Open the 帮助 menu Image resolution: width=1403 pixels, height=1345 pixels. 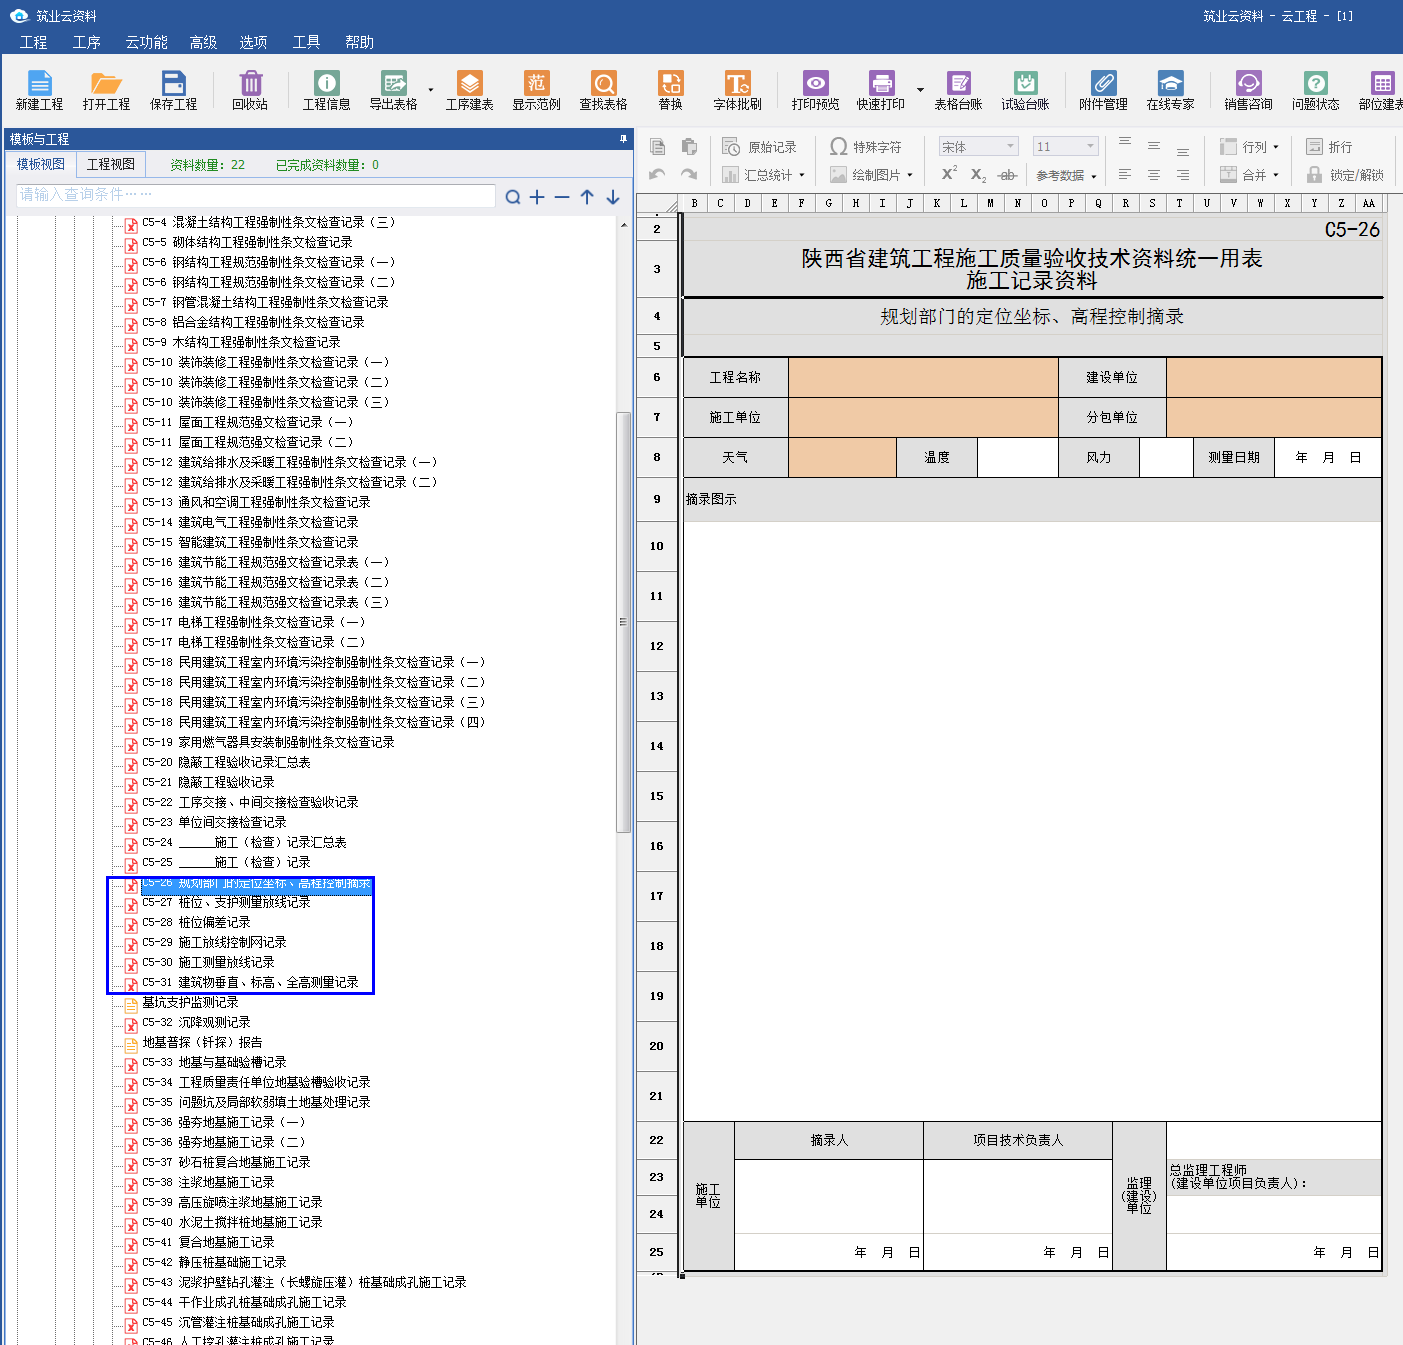point(359,42)
